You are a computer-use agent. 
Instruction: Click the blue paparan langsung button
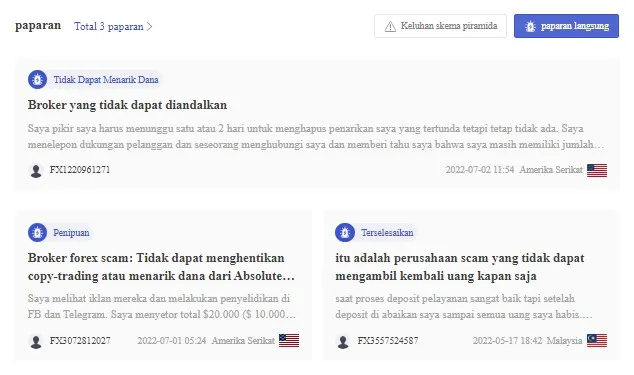coord(566,26)
